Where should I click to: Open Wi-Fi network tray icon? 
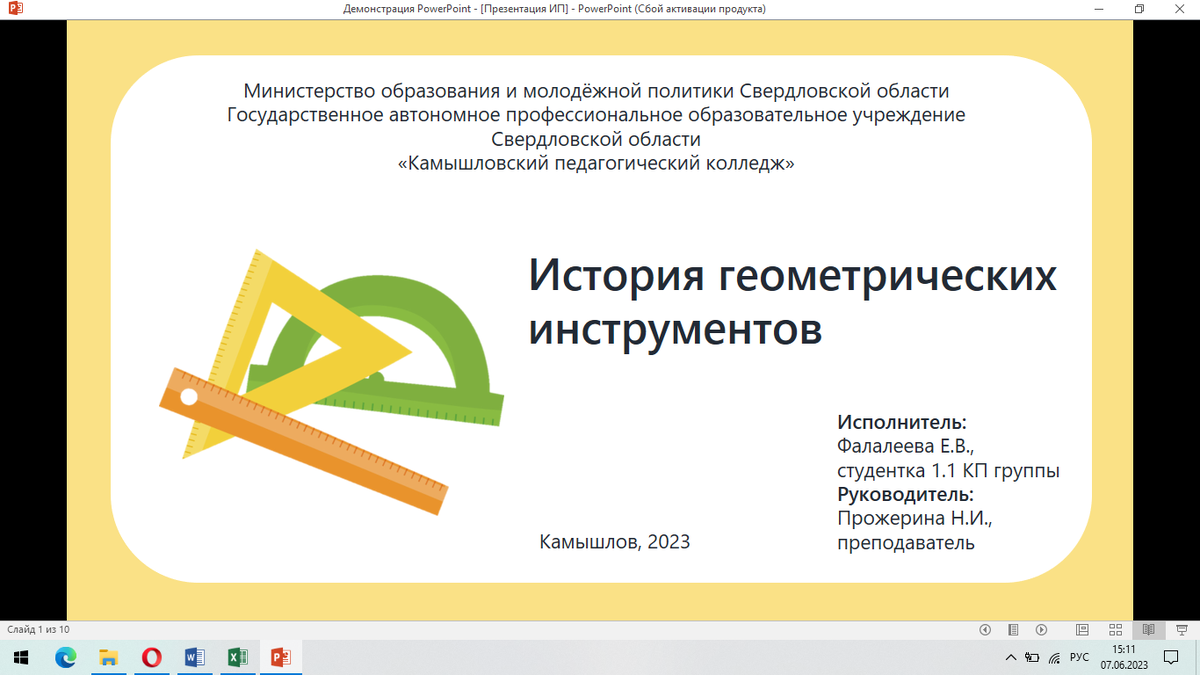click(1054, 657)
